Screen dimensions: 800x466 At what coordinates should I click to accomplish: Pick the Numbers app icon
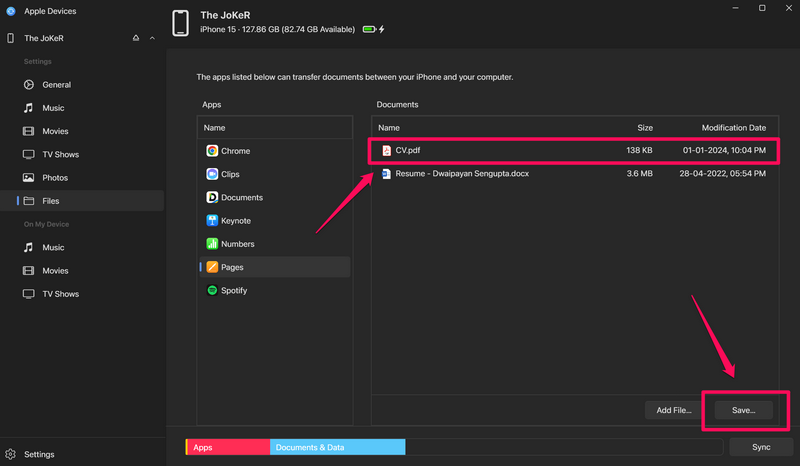[x=212, y=244]
